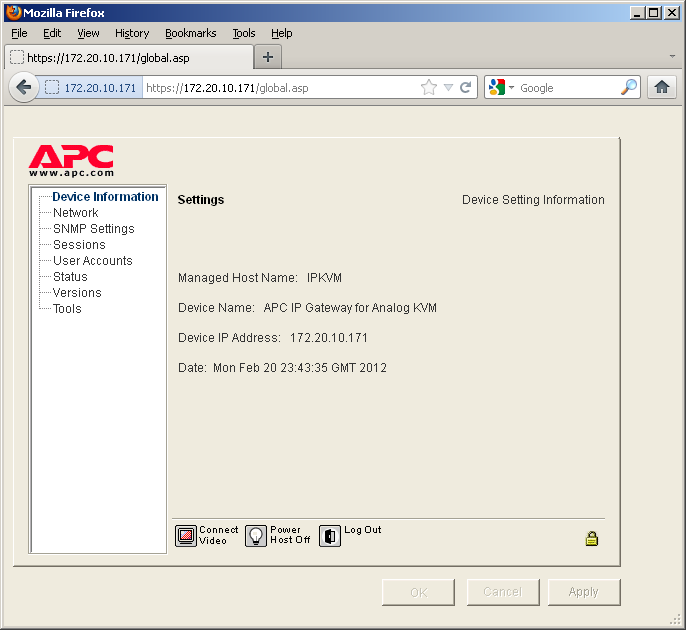Open SNMP Settings in the navigation tree
This screenshot has height=630, width=686.
point(93,229)
